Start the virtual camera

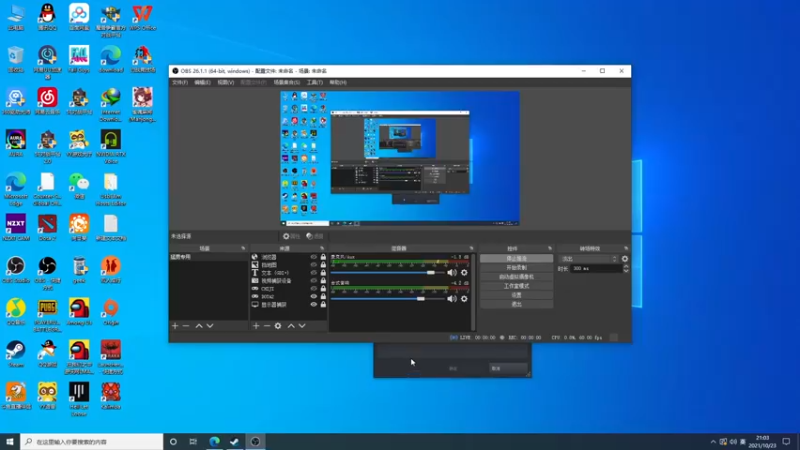click(516, 277)
